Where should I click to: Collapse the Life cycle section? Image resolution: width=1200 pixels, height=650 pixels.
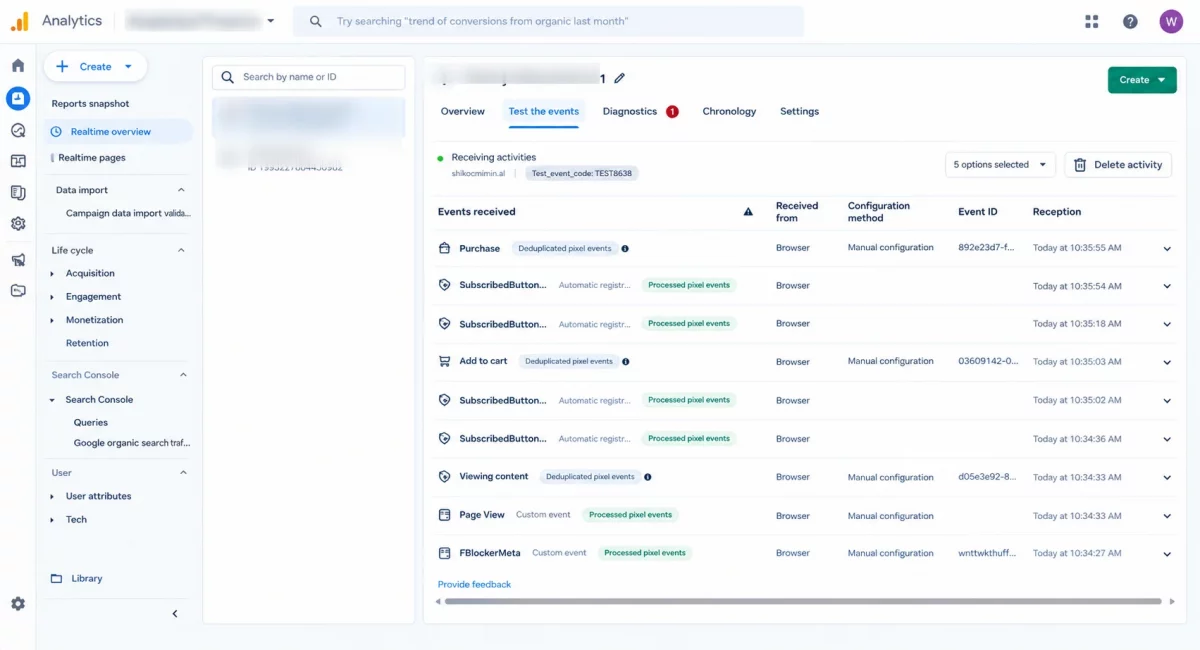[182, 250]
